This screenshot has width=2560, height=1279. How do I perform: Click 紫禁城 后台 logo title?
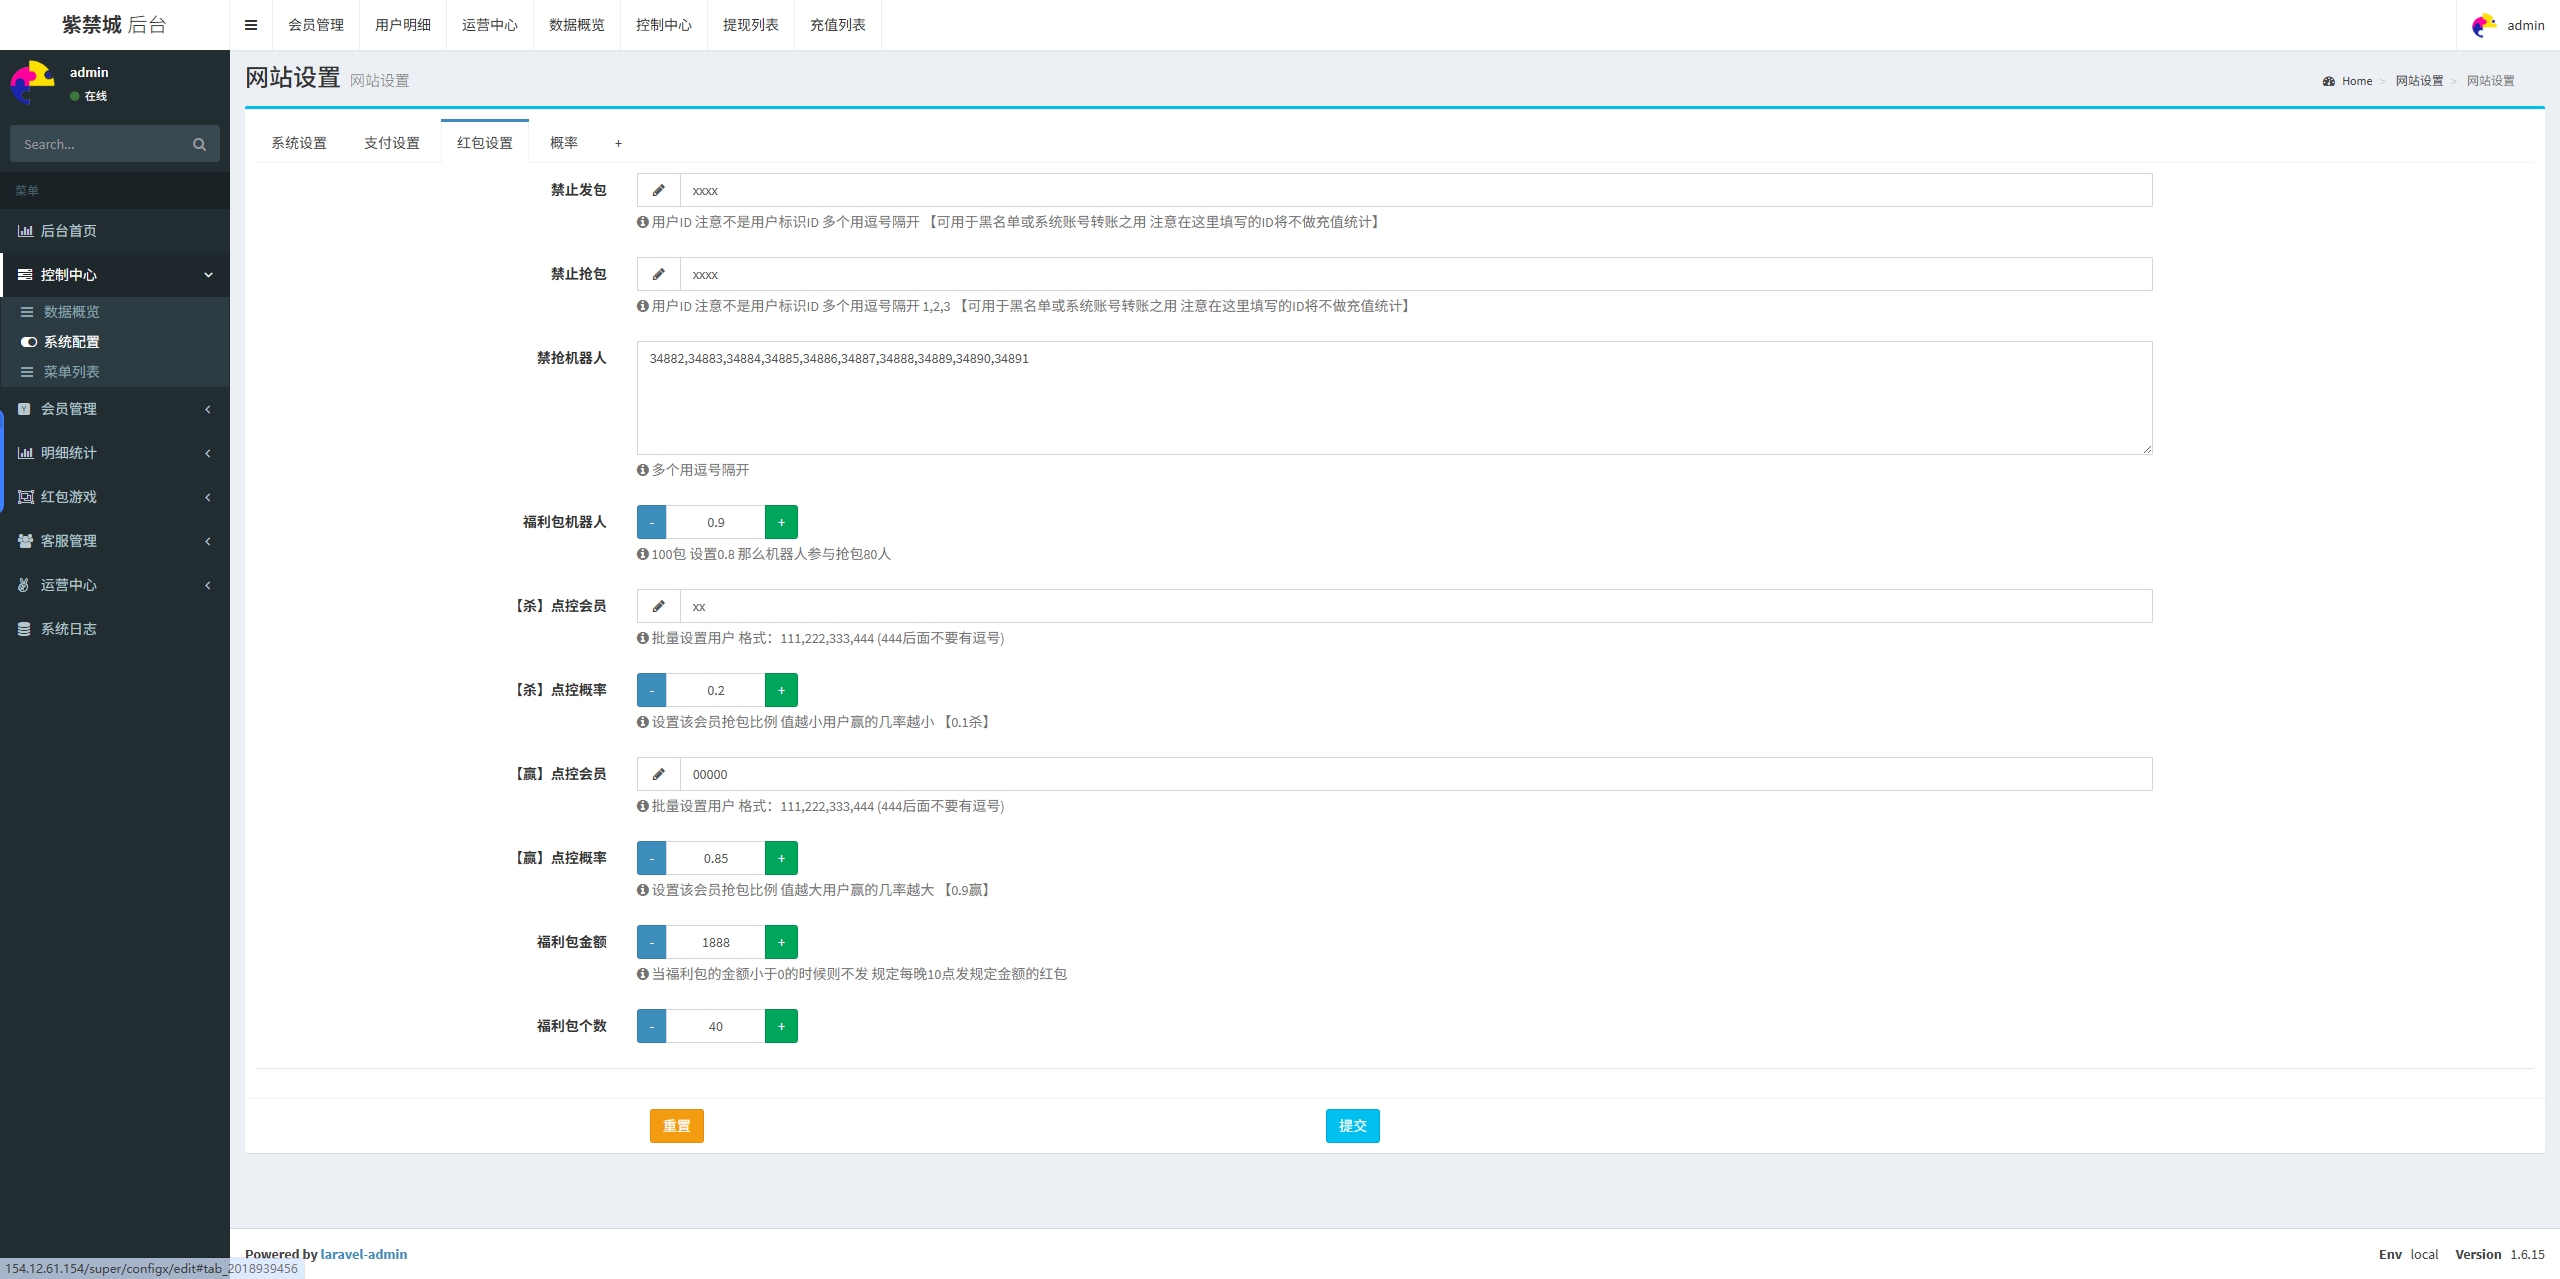coord(115,25)
